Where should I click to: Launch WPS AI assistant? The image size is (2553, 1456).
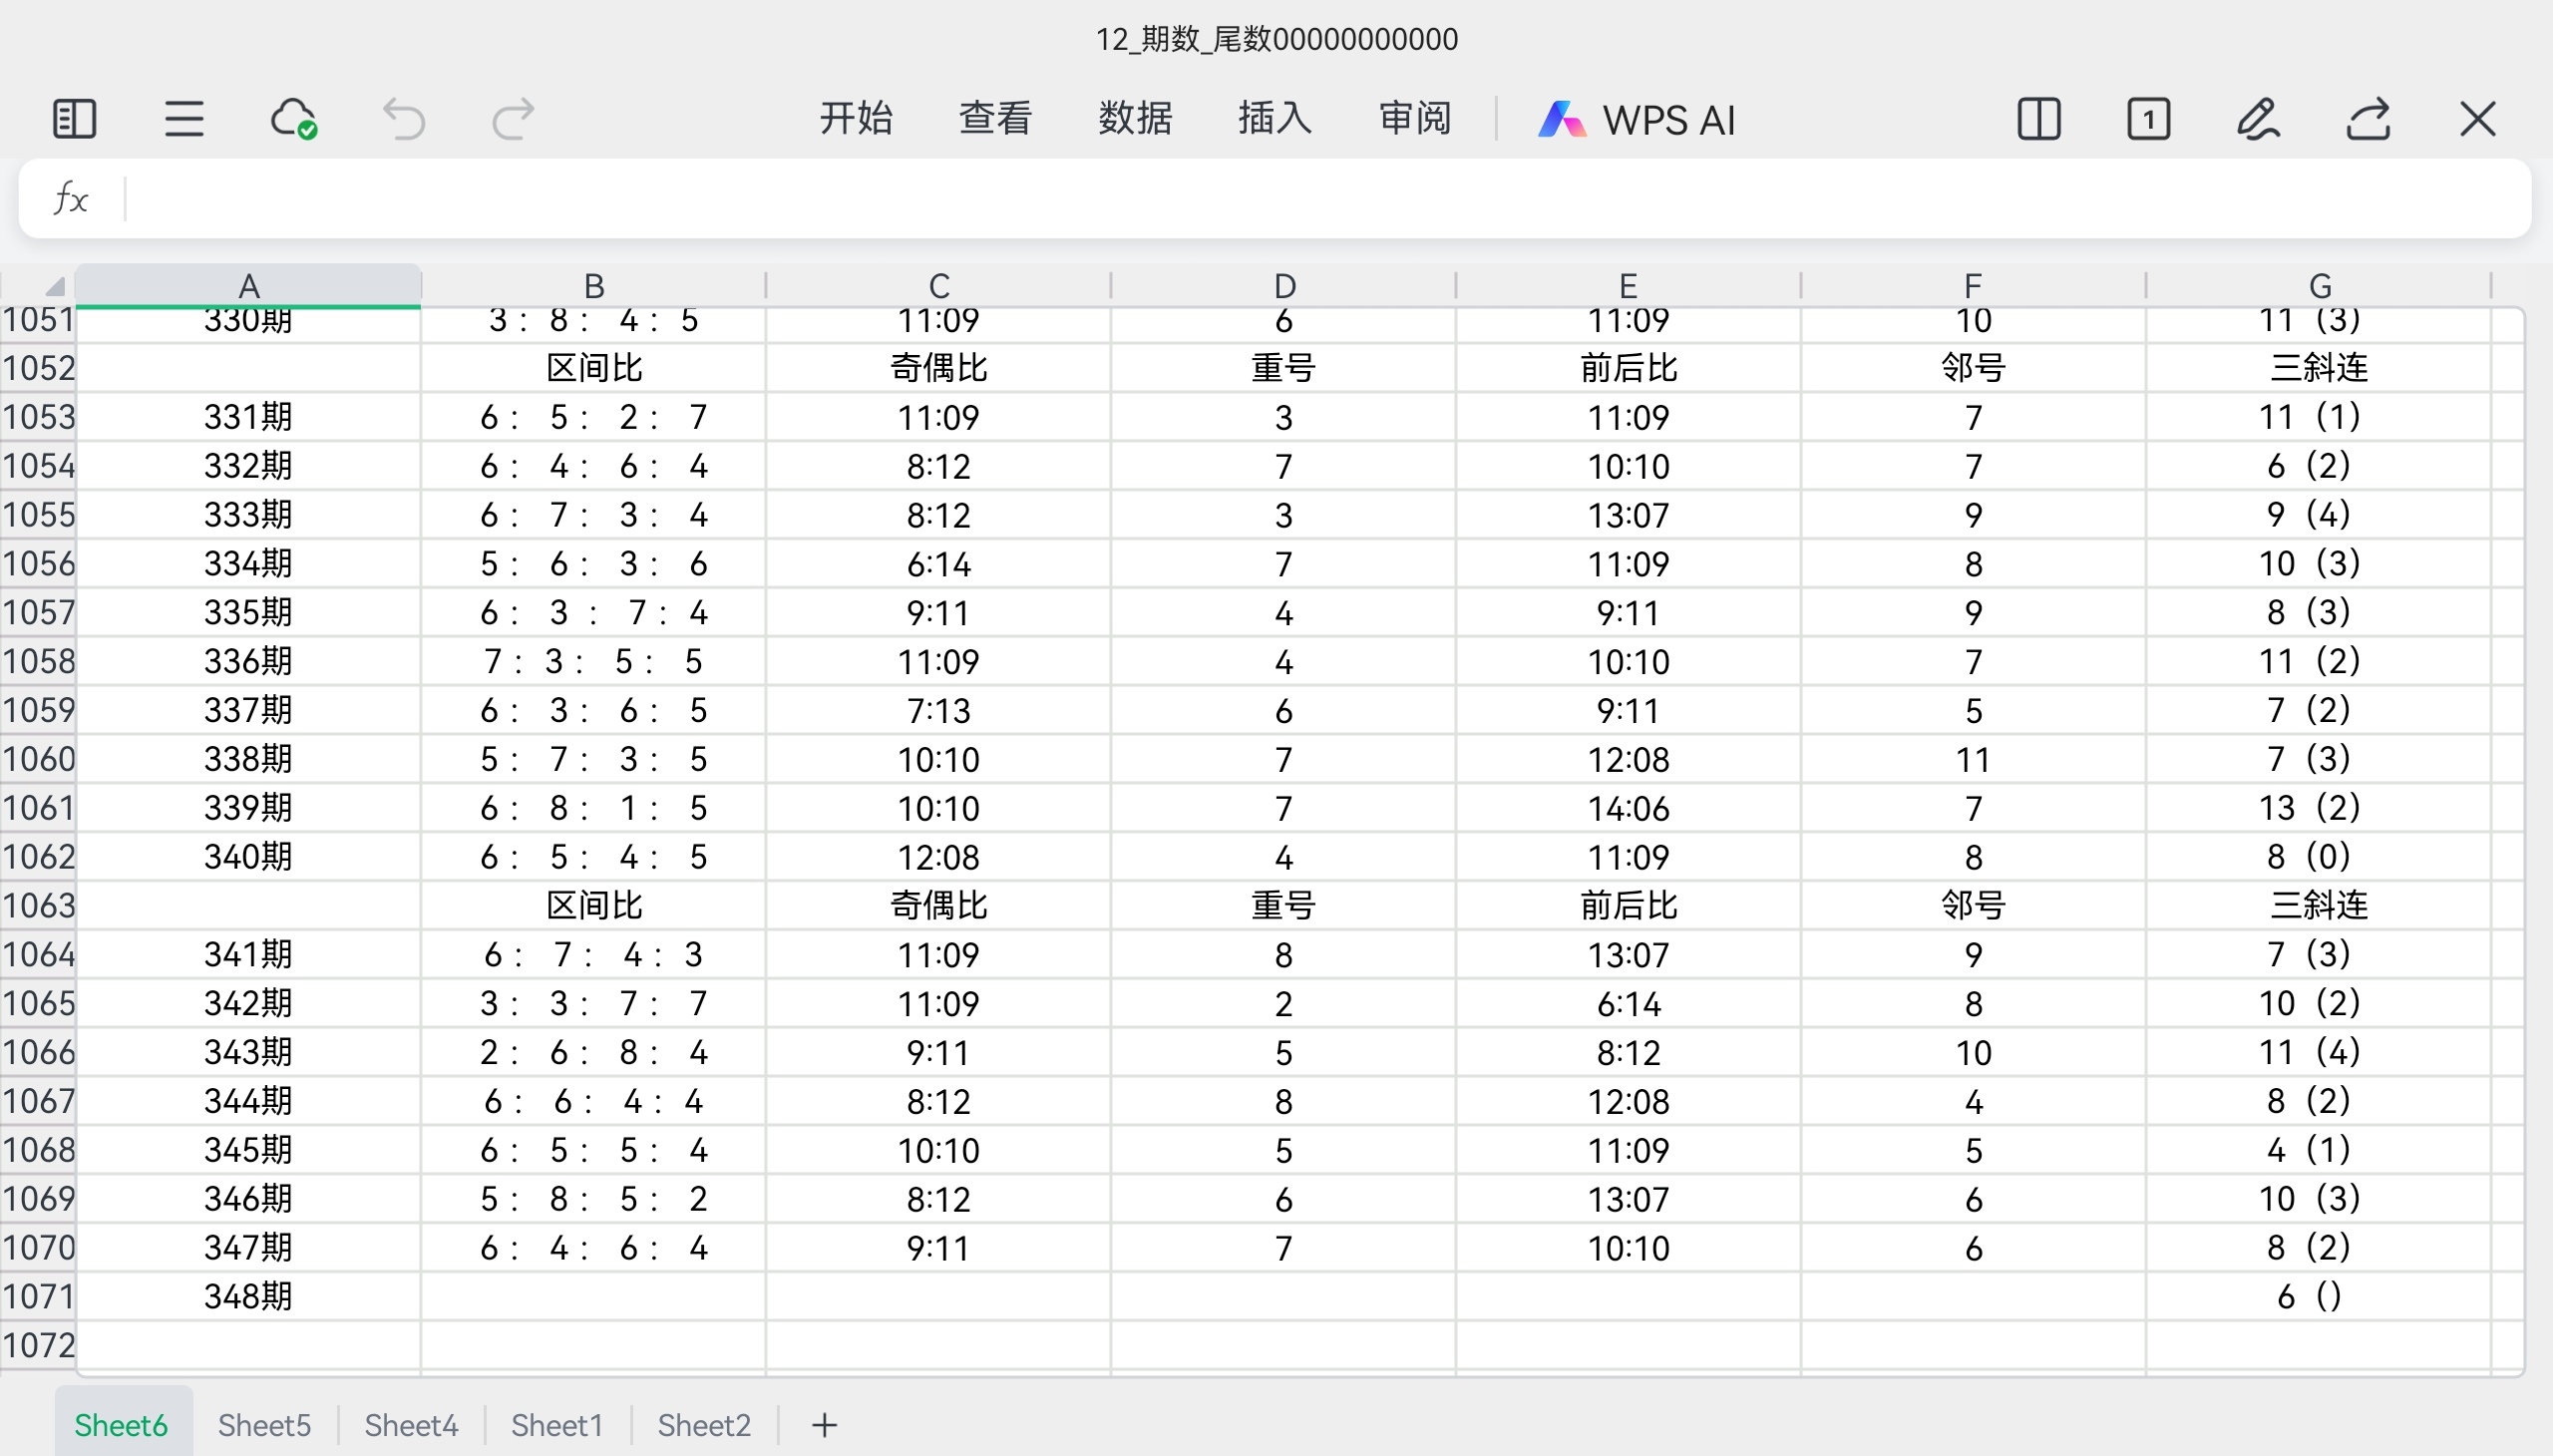[1636, 120]
